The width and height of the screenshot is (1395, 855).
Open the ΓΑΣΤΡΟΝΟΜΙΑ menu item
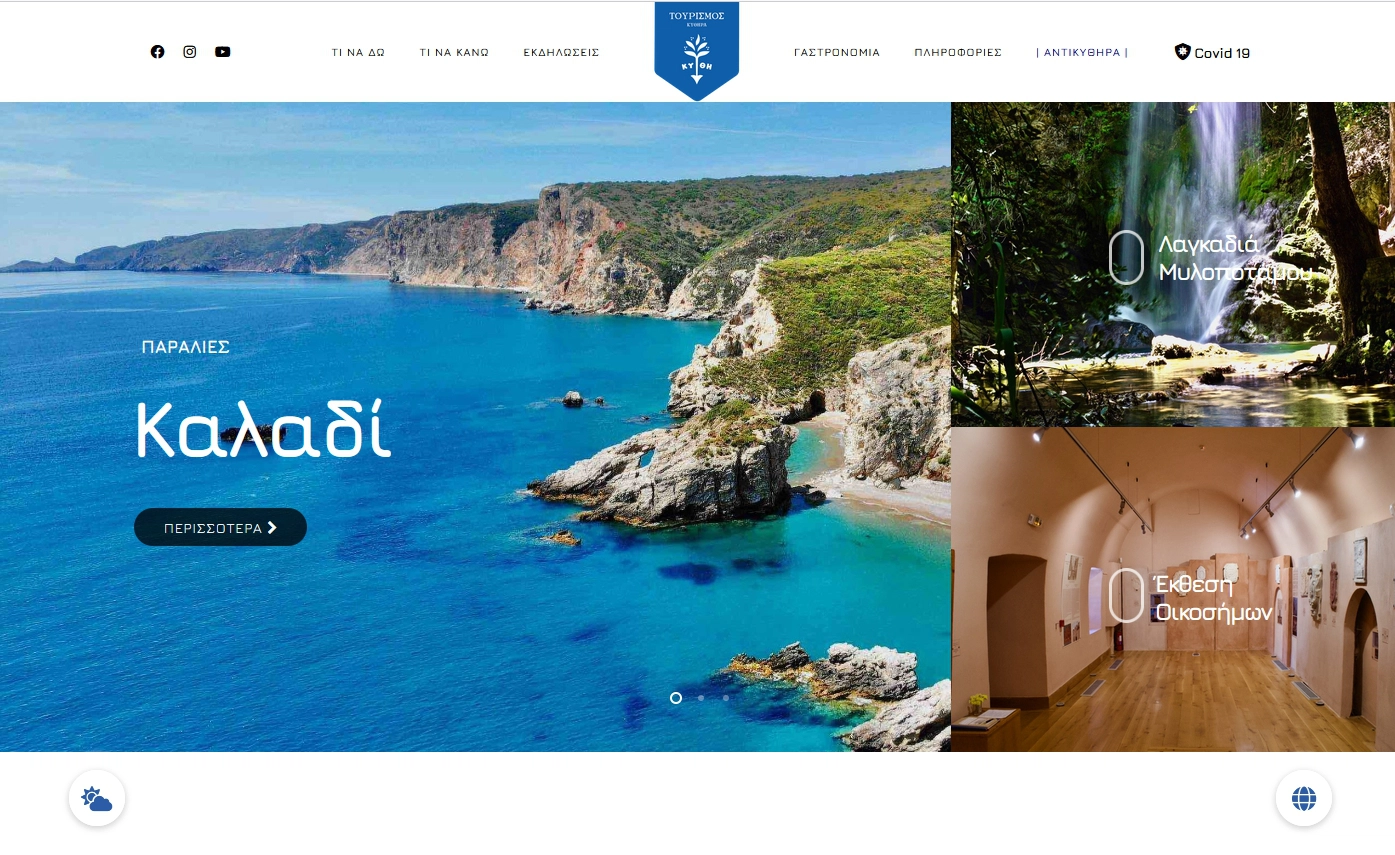click(x=837, y=53)
